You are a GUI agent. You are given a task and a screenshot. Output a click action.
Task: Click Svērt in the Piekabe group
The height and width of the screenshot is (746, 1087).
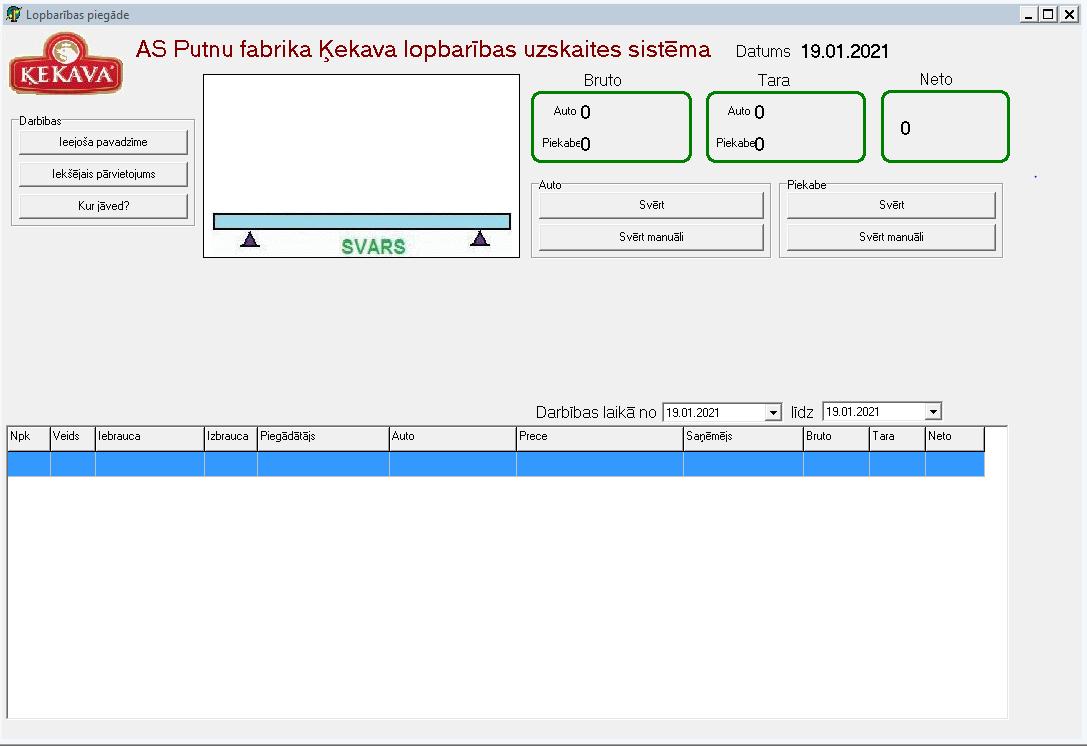(x=891, y=205)
